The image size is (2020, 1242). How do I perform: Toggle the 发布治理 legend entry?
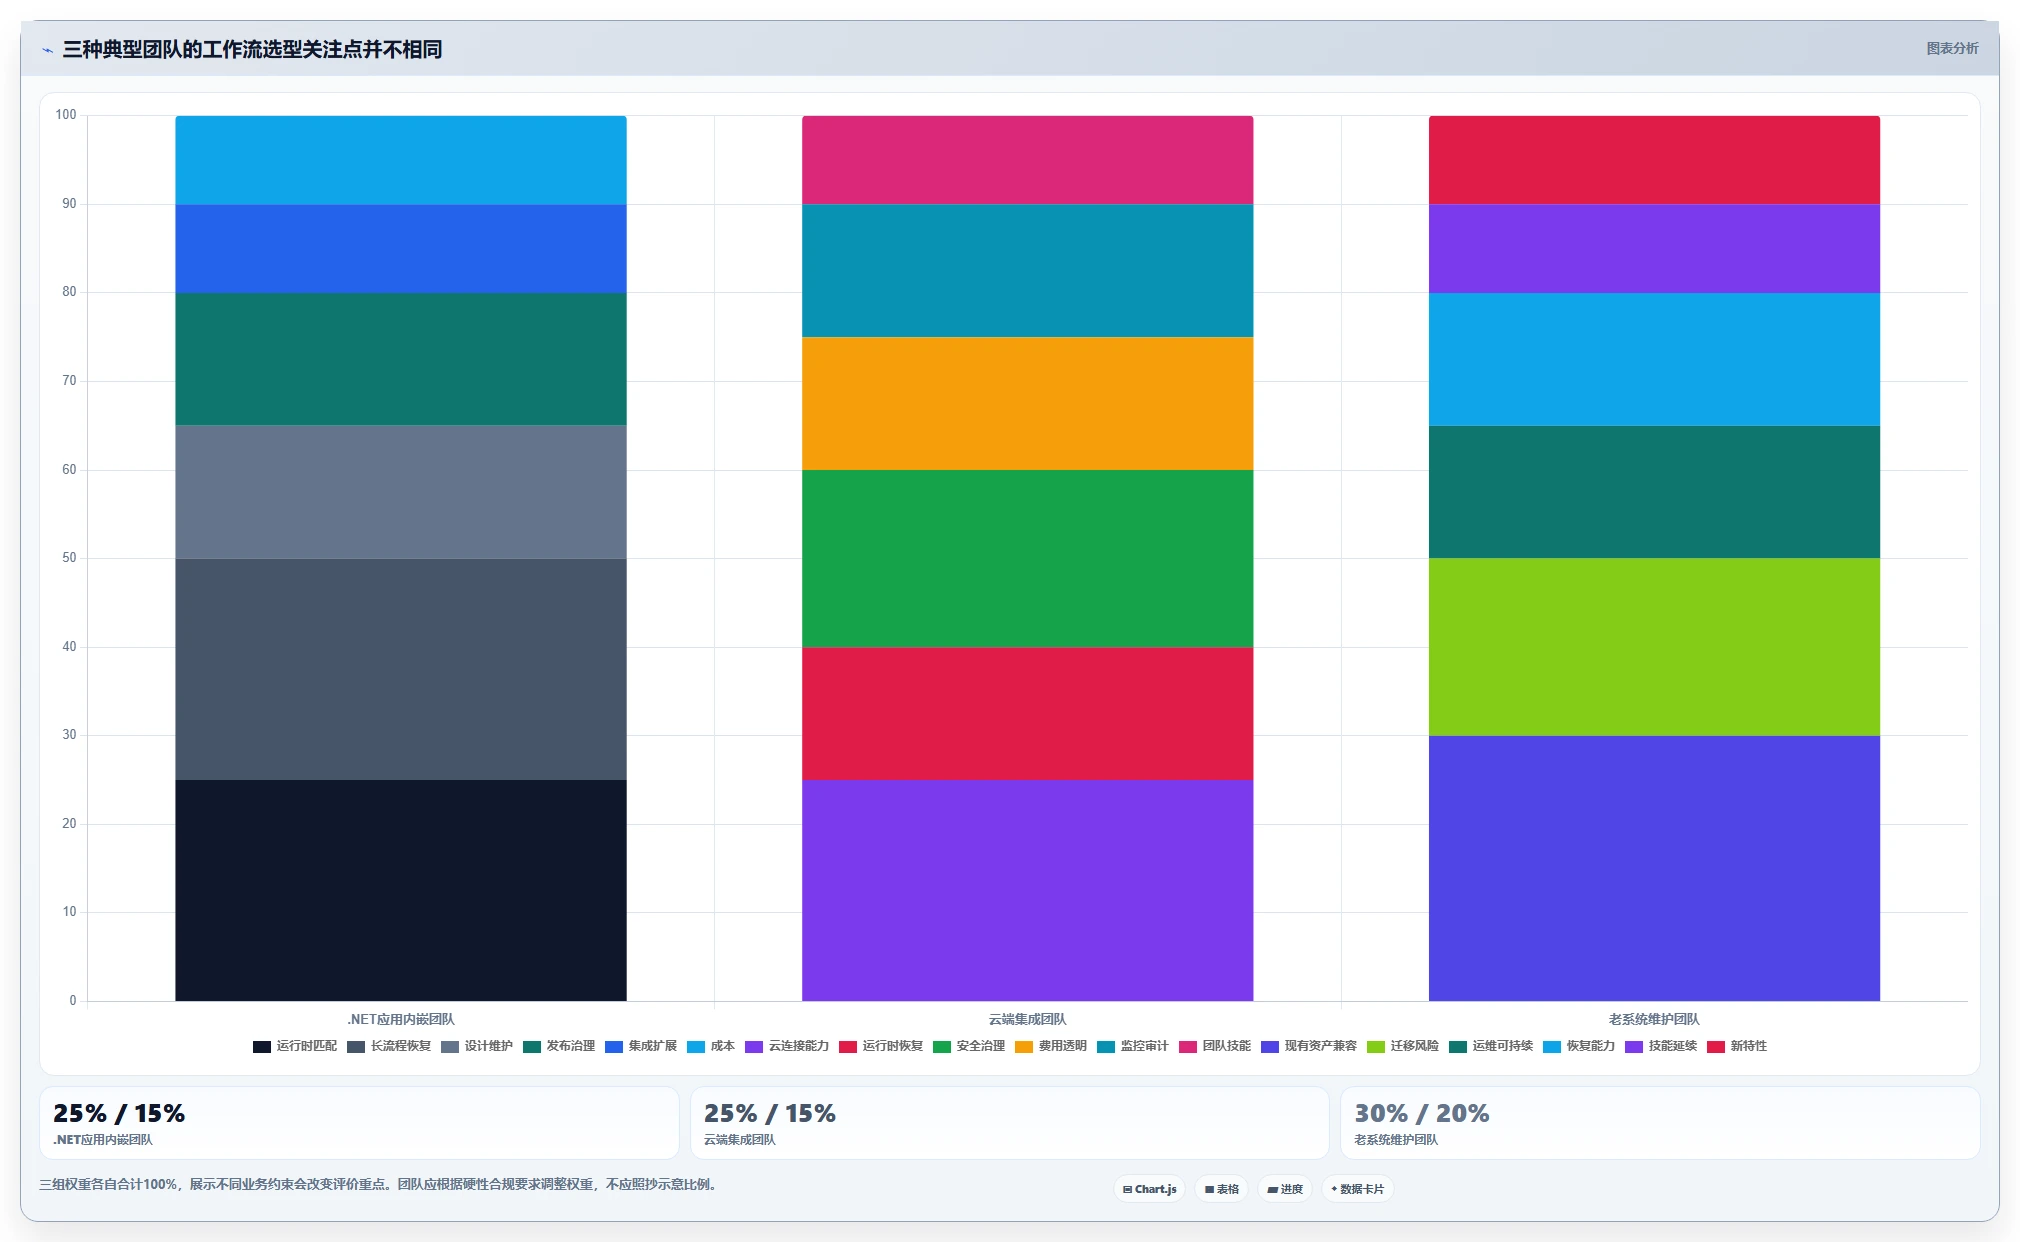point(559,1046)
